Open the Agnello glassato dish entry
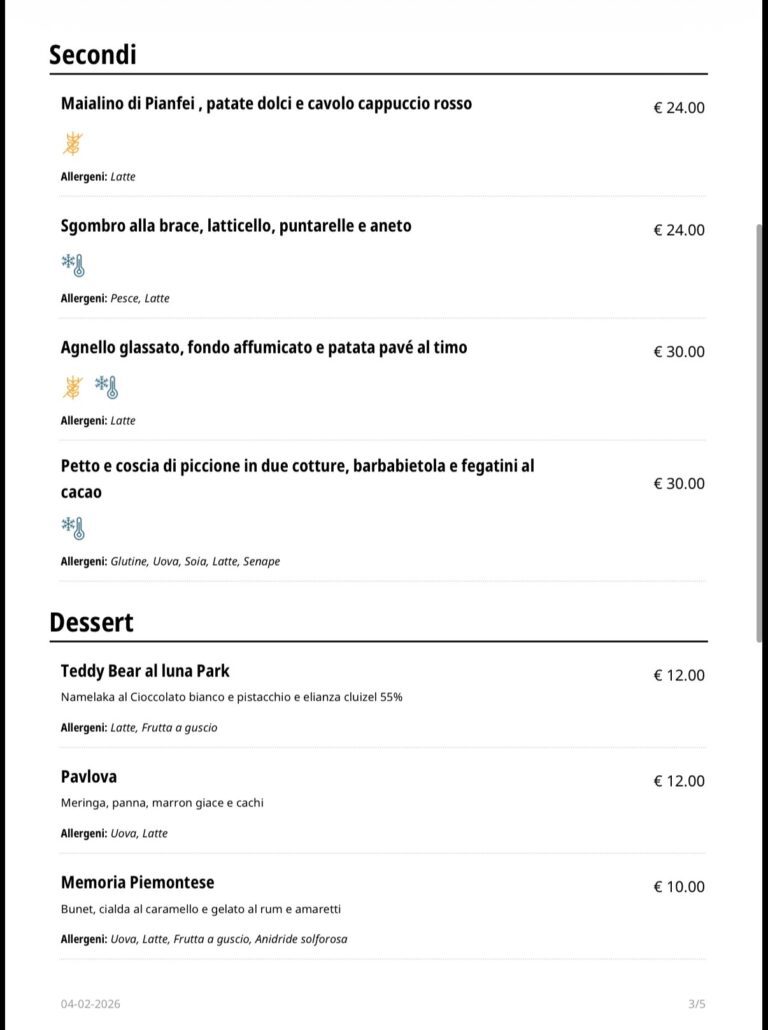The image size is (768, 1030). (264, 348)
